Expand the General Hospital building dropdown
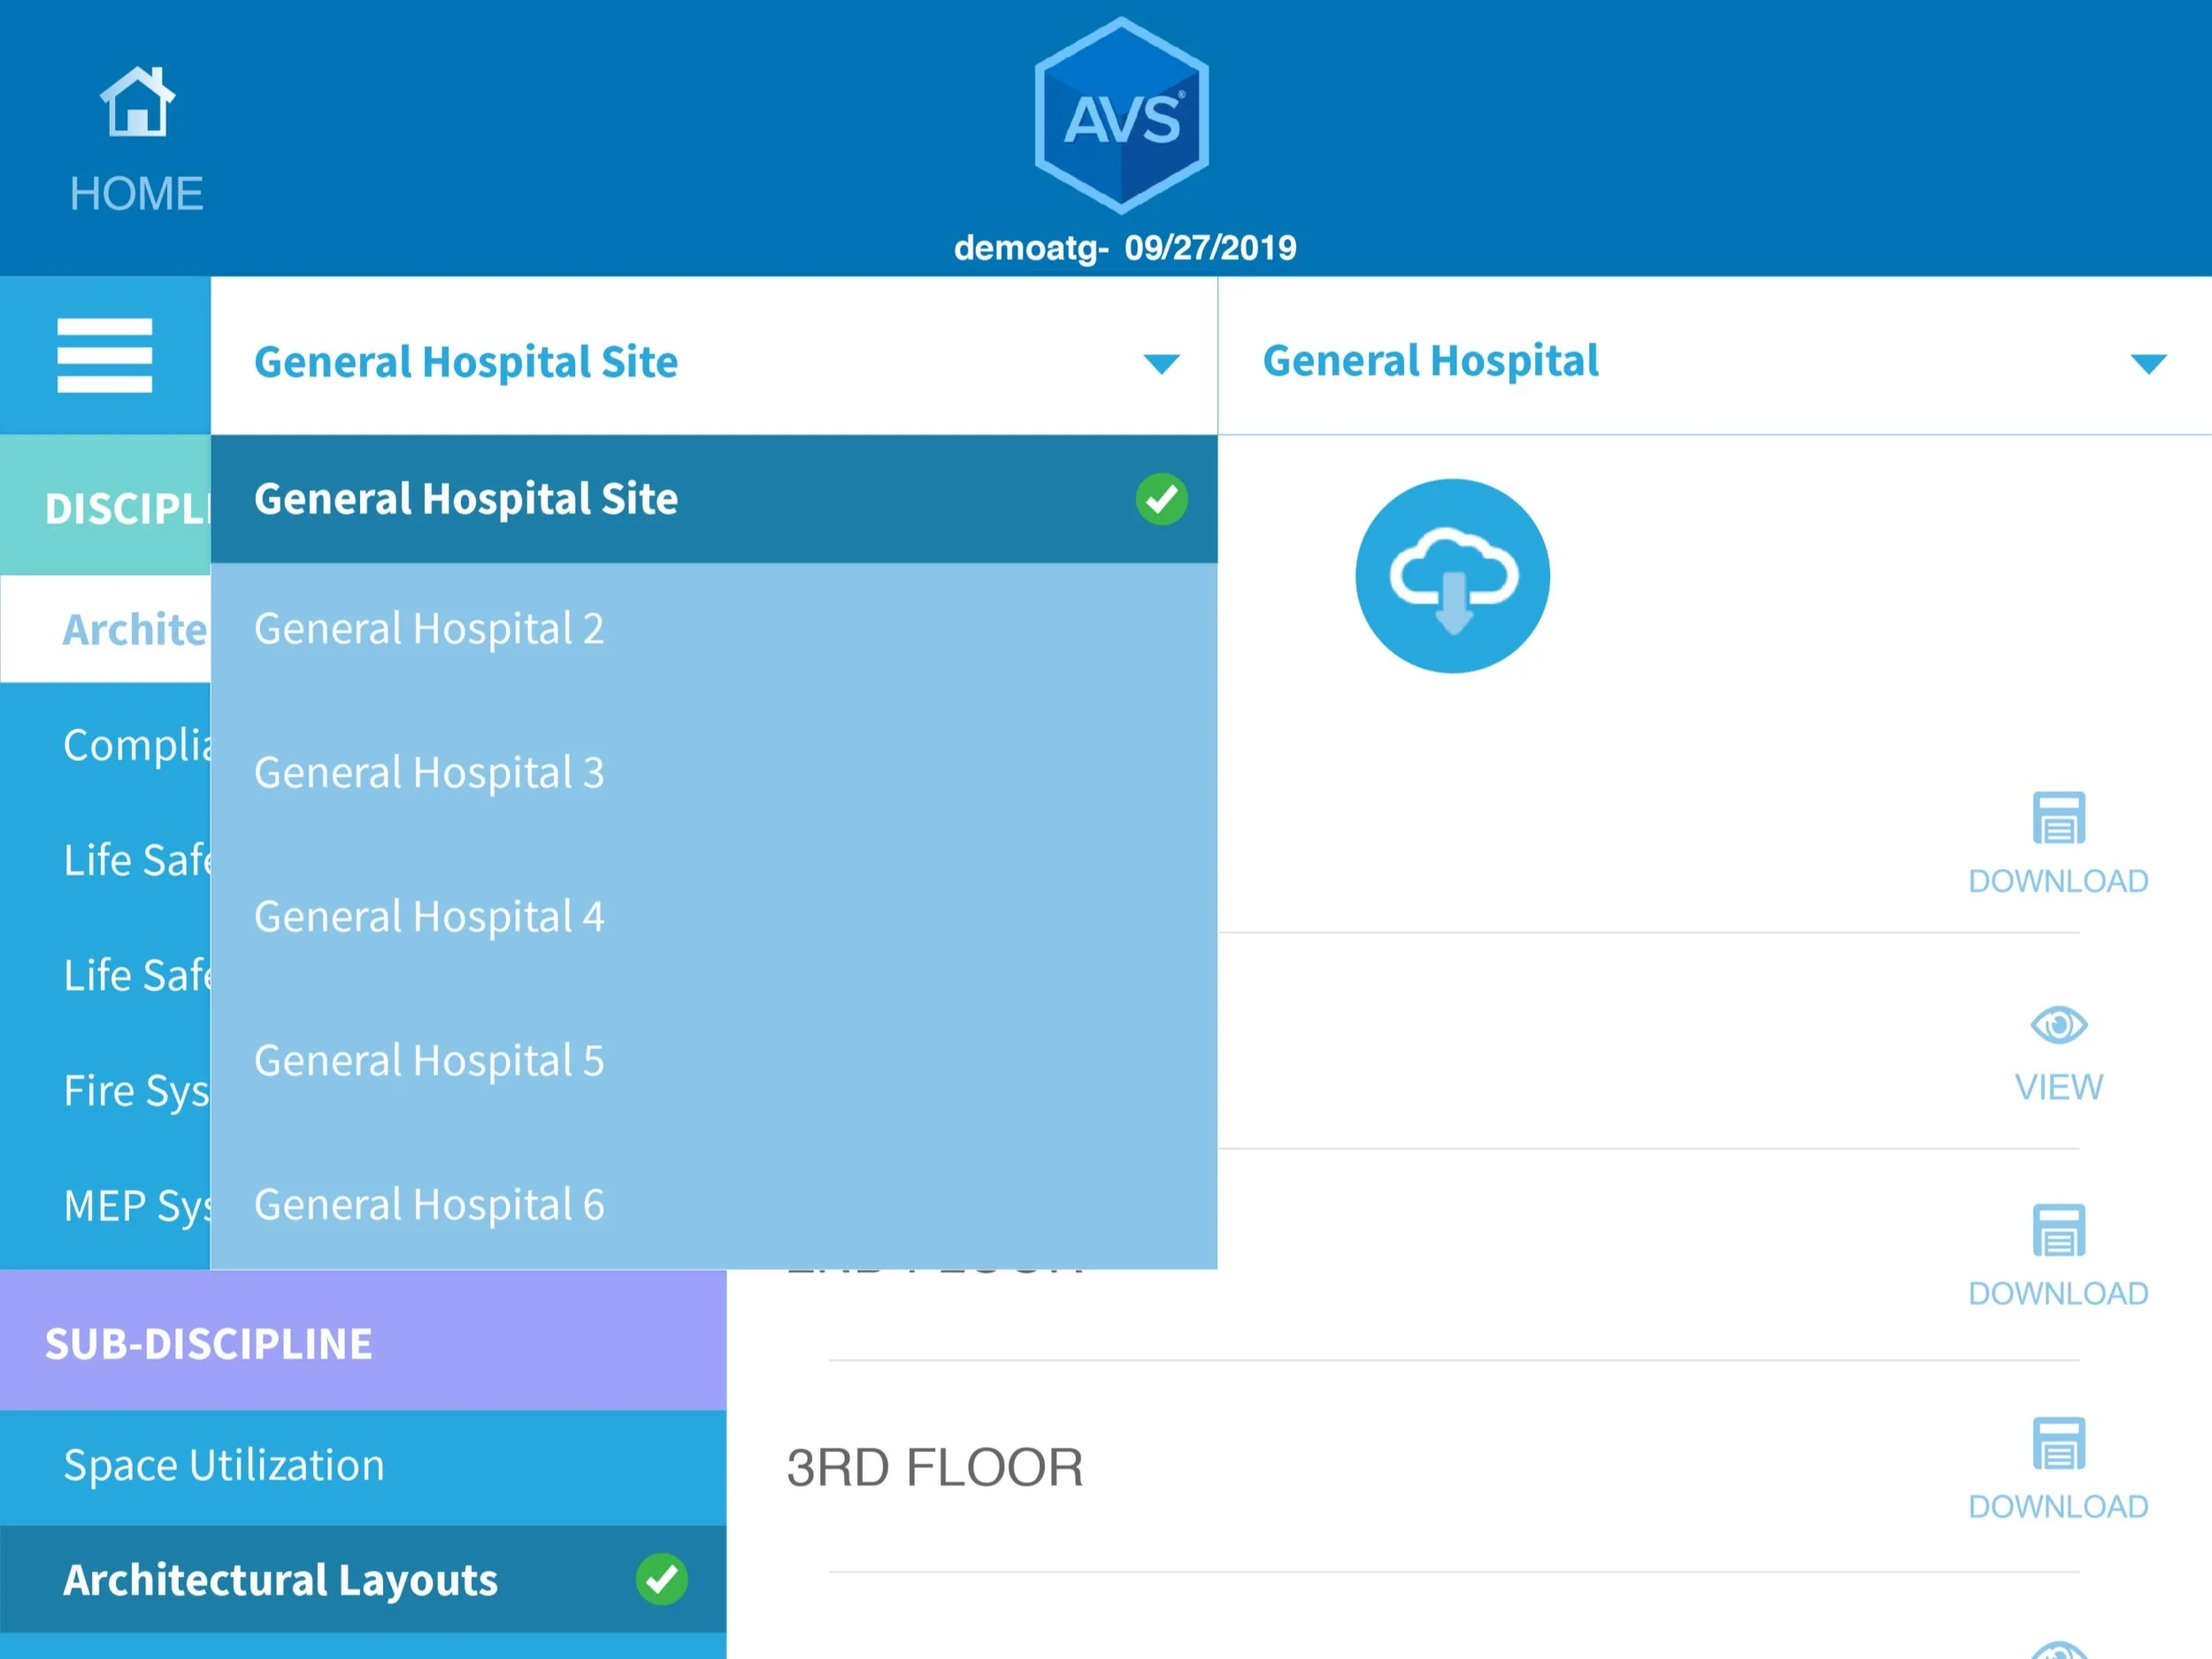 coord(2148,363)
